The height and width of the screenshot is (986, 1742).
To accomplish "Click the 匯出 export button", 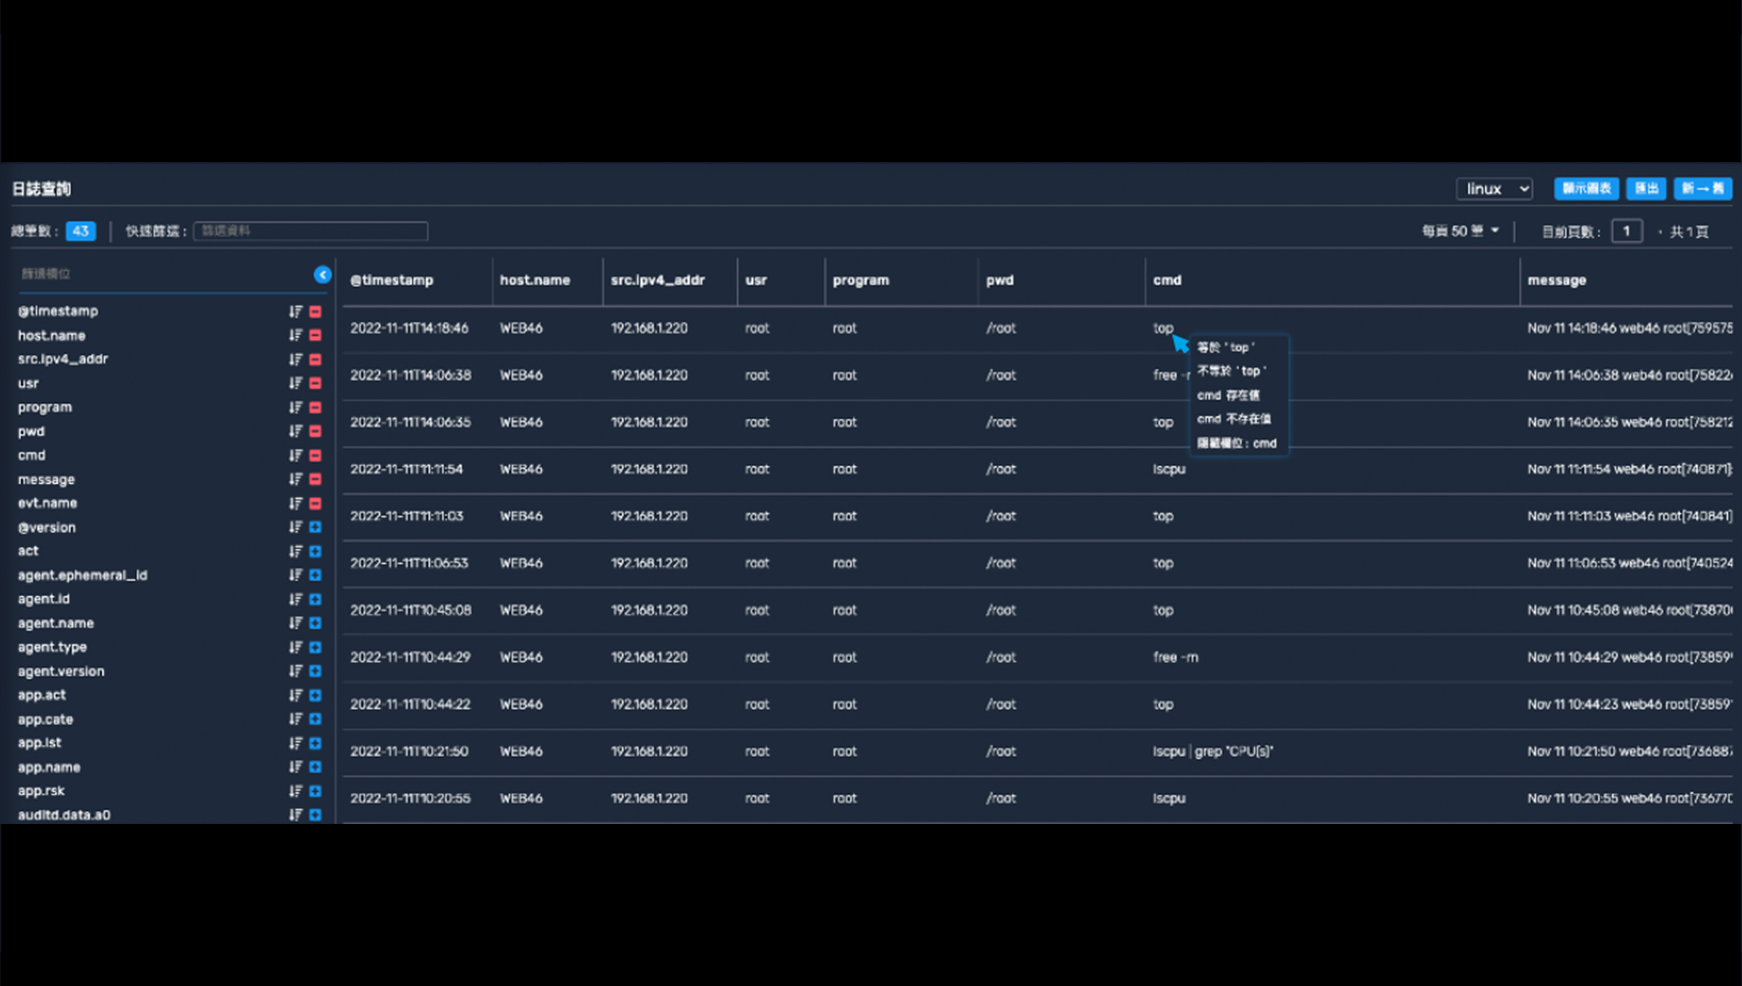I will coord(1646,189).
